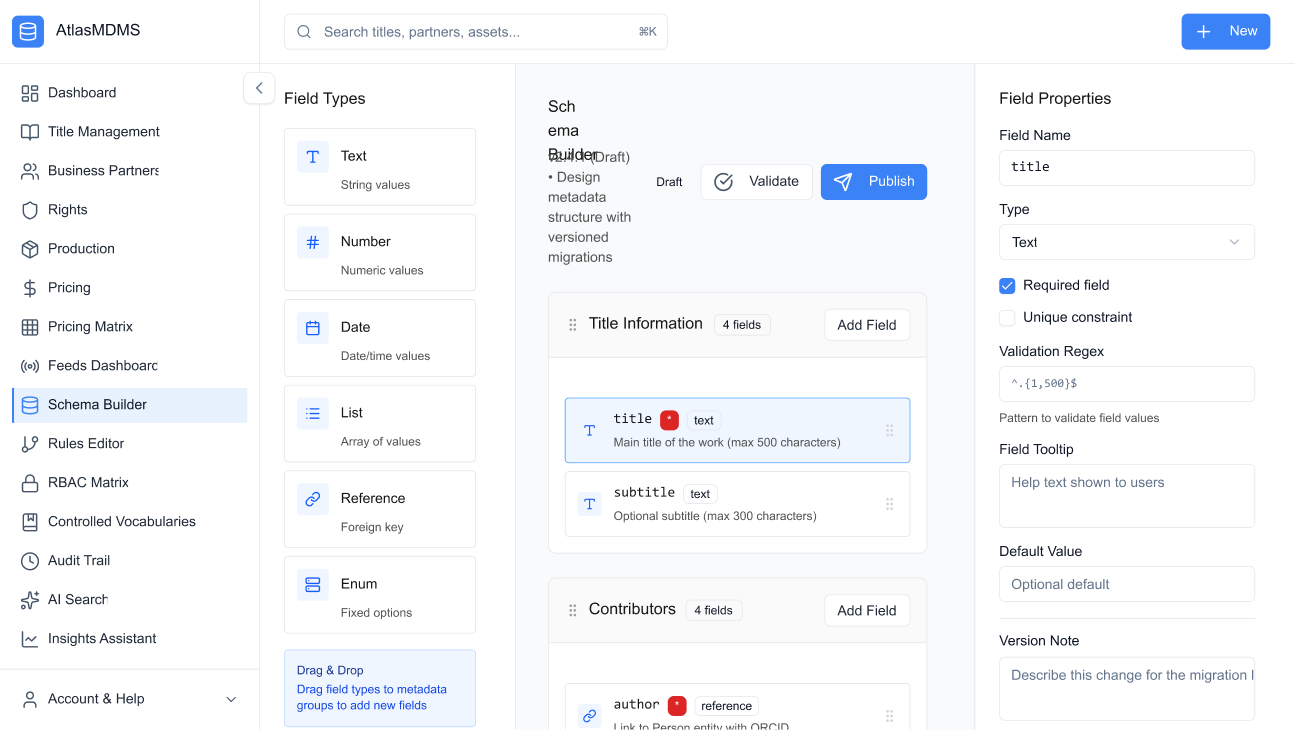
Task: Select the Text field type icon
Action: coord(312,156)
